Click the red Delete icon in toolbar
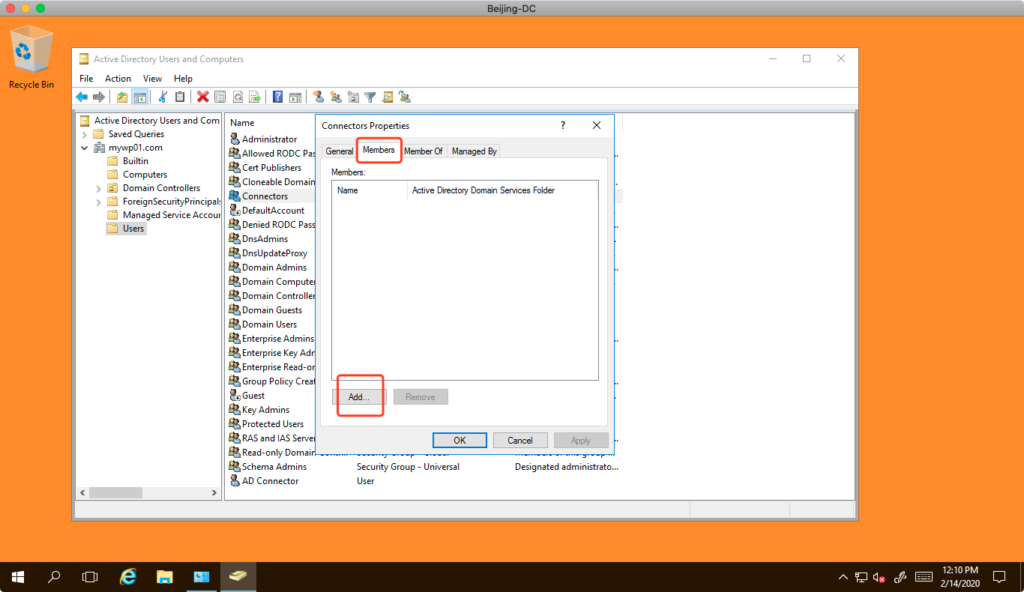This screenshot has width=1024, height=592. point(203,97)
